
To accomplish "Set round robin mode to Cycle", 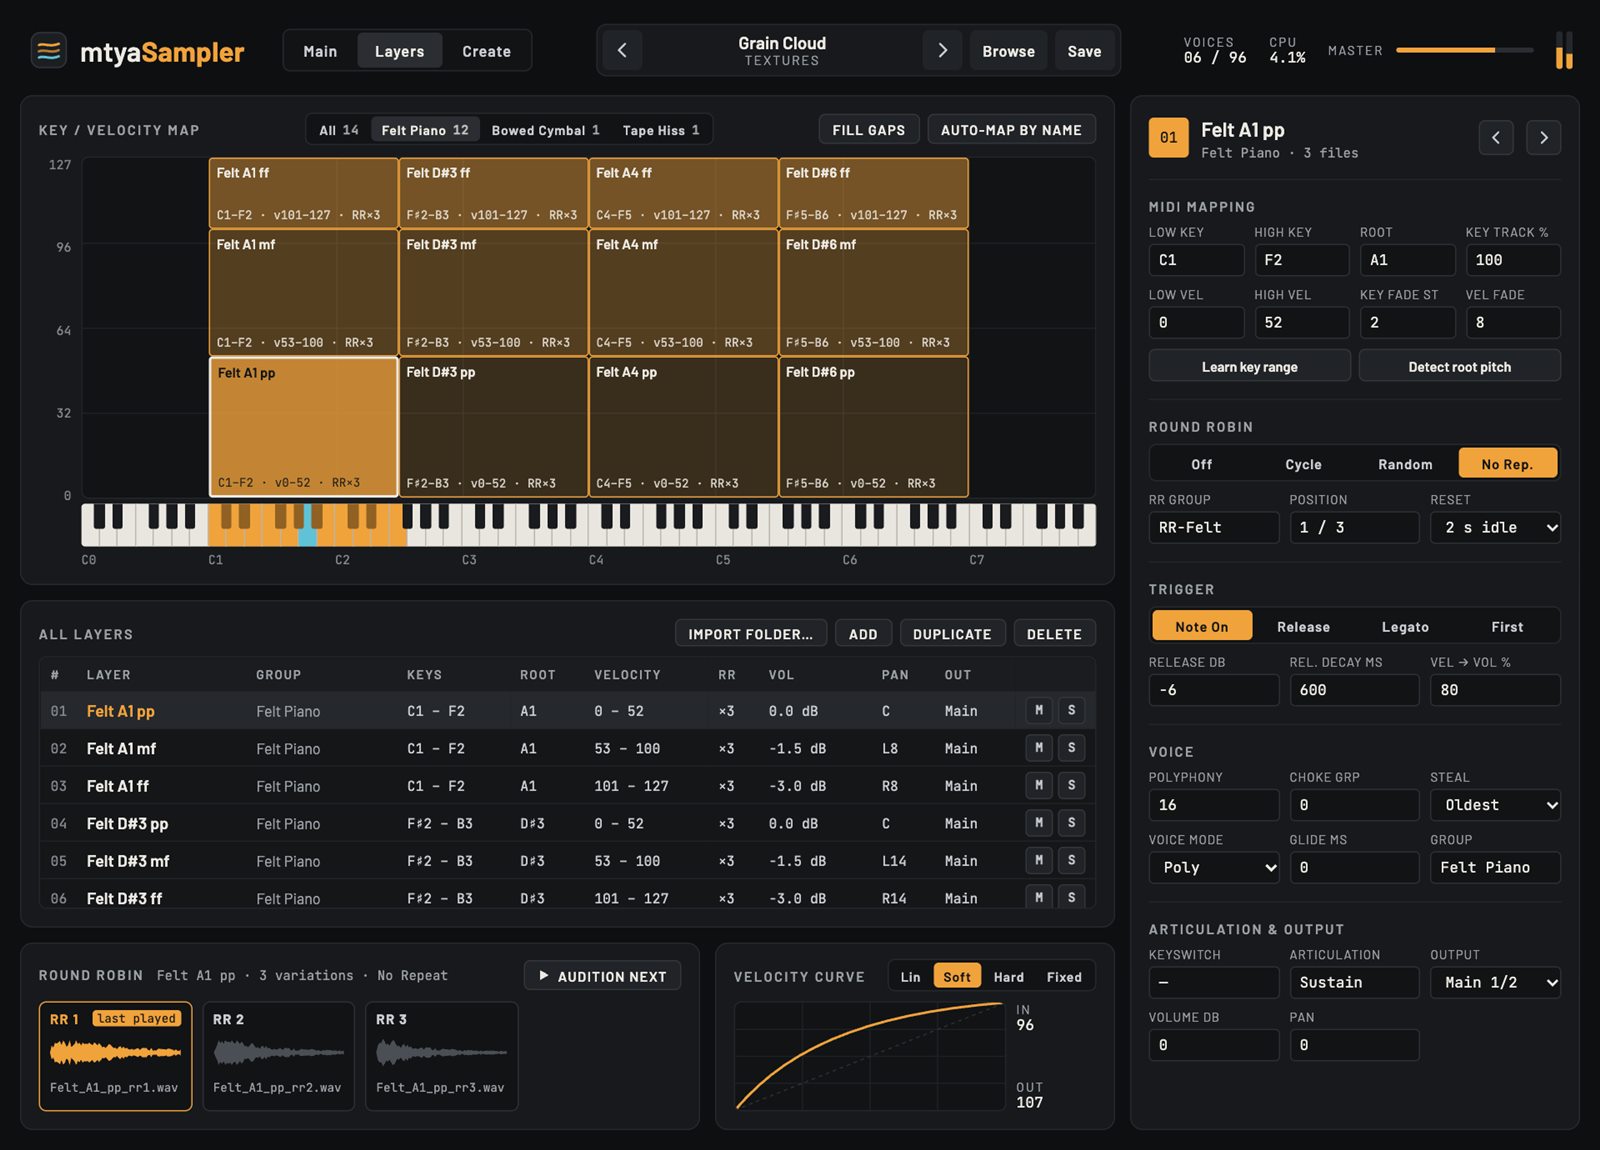I will point(1303,464).
